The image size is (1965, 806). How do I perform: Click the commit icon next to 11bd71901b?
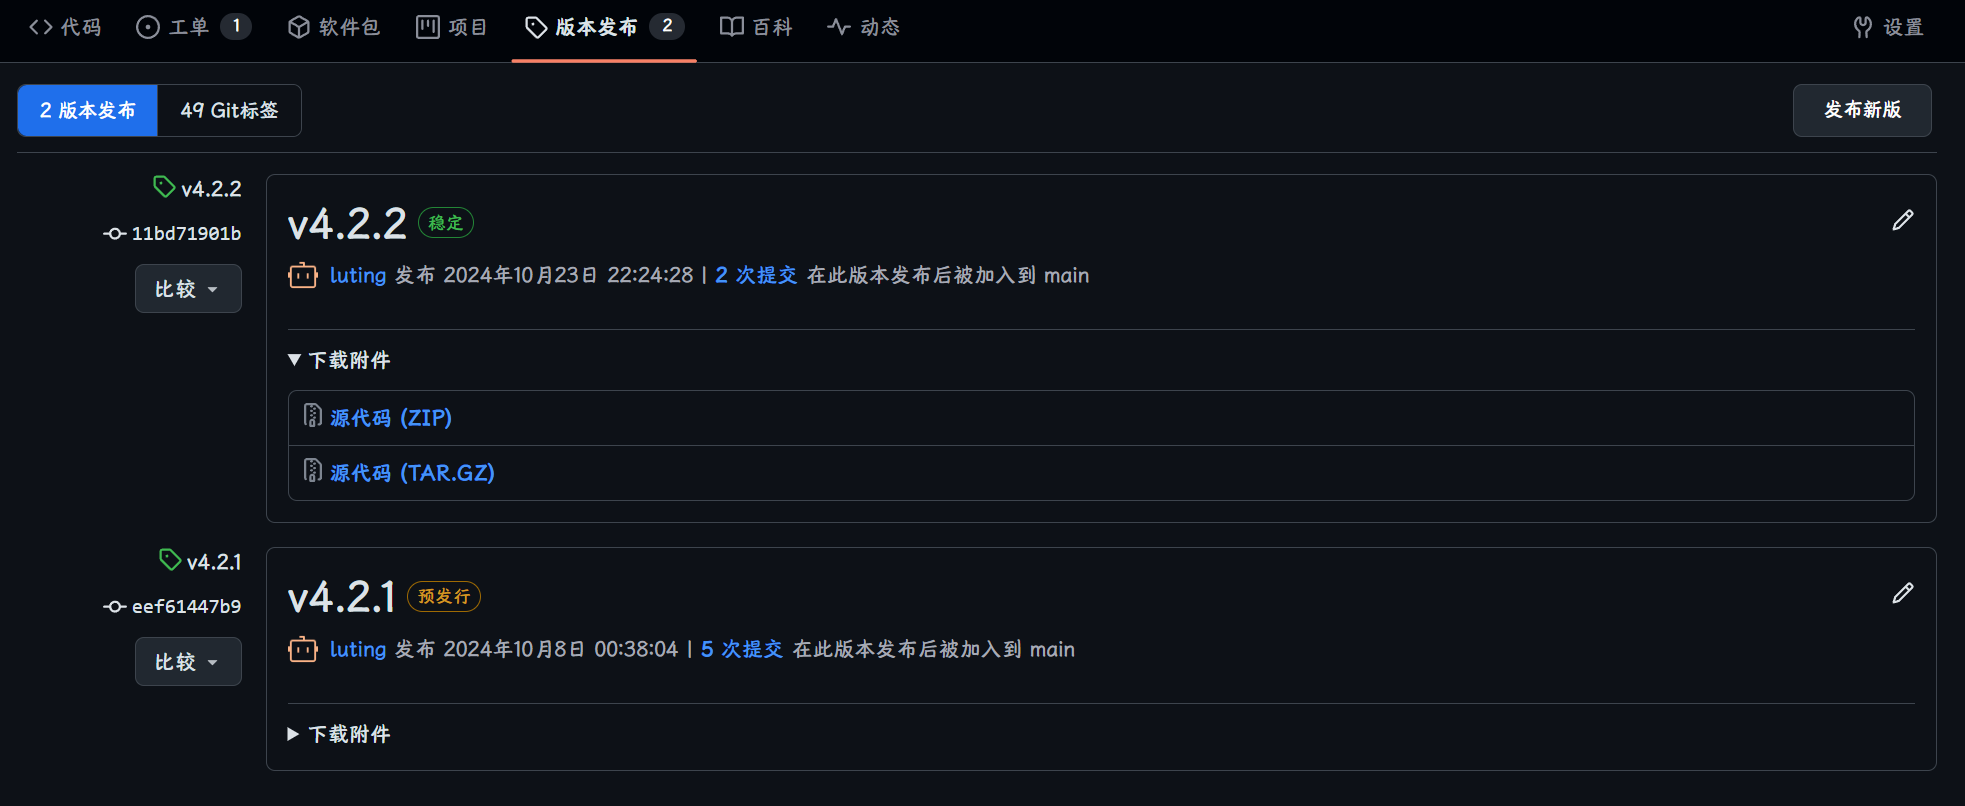click(114, 234)
